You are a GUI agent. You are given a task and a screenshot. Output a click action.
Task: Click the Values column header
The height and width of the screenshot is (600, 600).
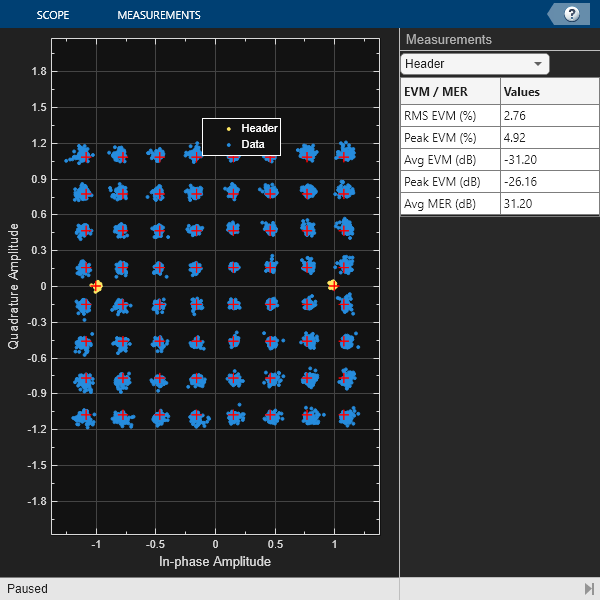[x=522, y=92]
